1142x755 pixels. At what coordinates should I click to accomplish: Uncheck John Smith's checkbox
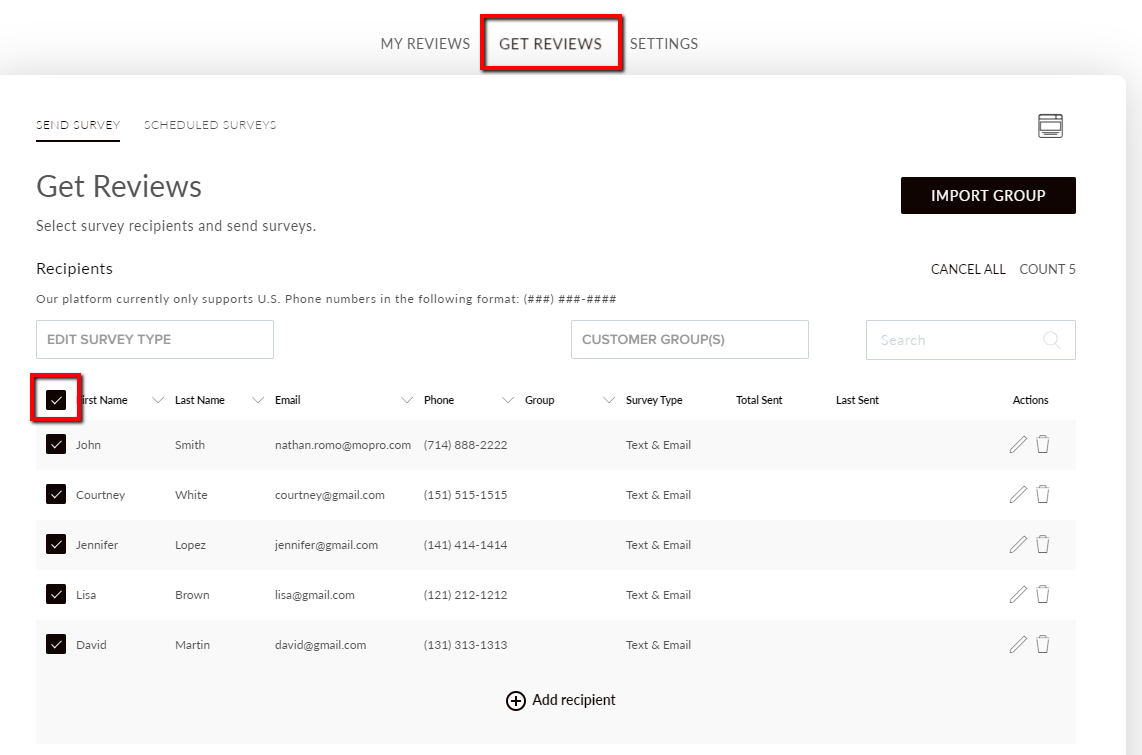click(x=56, y=444)
